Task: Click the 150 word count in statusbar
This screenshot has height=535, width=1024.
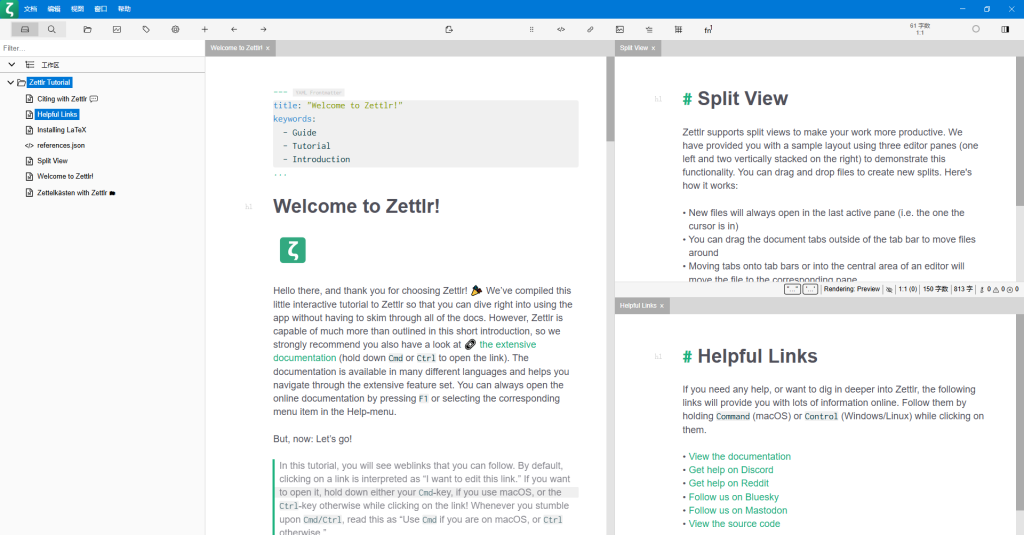Action: (935, 289)
